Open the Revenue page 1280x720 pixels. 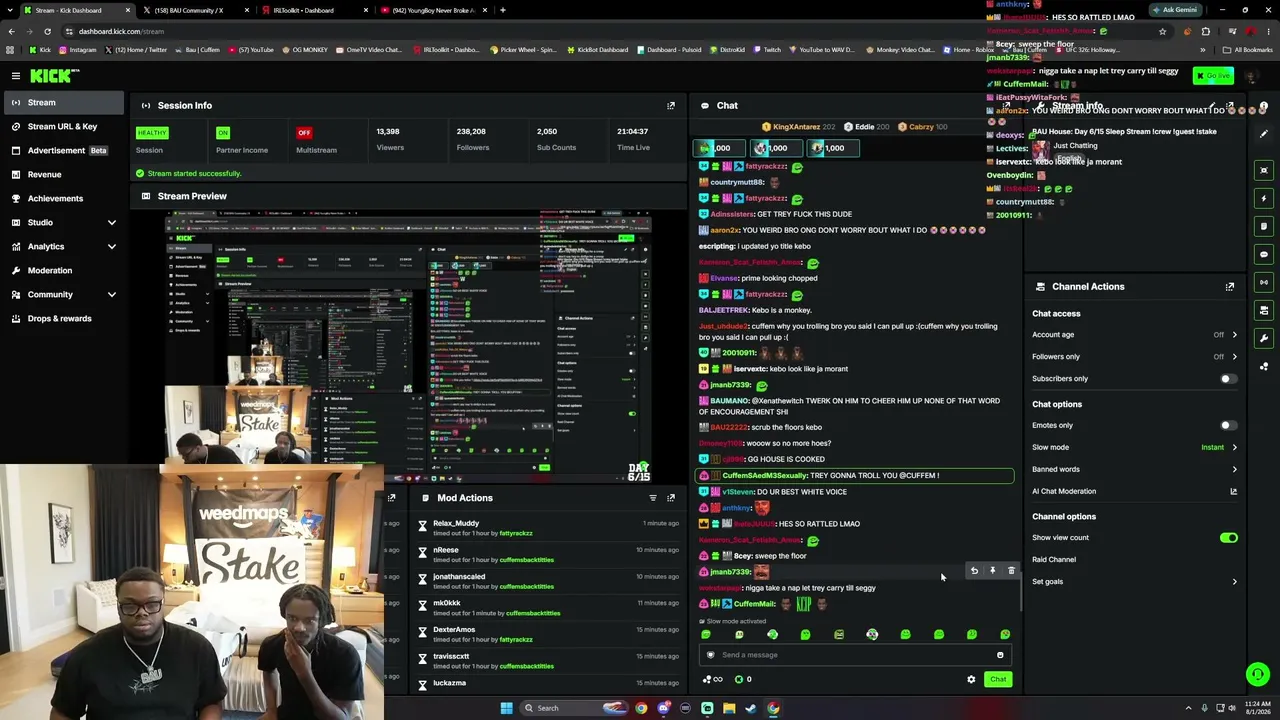pos(62,174)
